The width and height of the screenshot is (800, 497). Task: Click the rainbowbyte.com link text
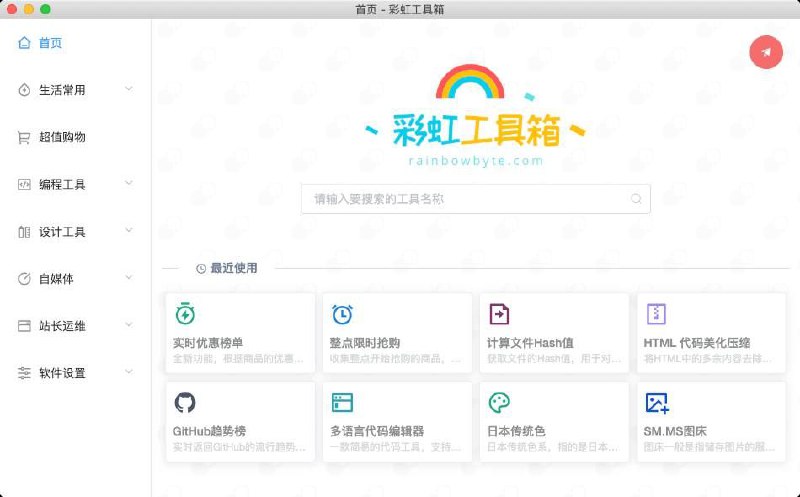pos(476,161)
